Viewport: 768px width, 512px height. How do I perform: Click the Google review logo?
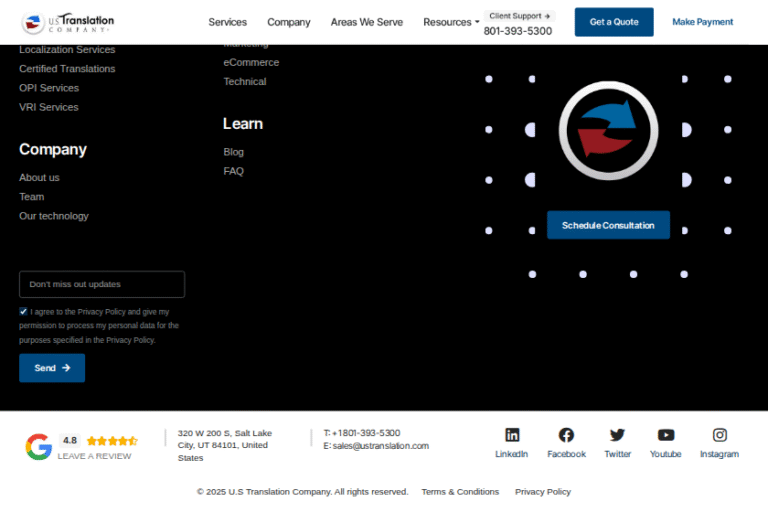tap(39, 446)
